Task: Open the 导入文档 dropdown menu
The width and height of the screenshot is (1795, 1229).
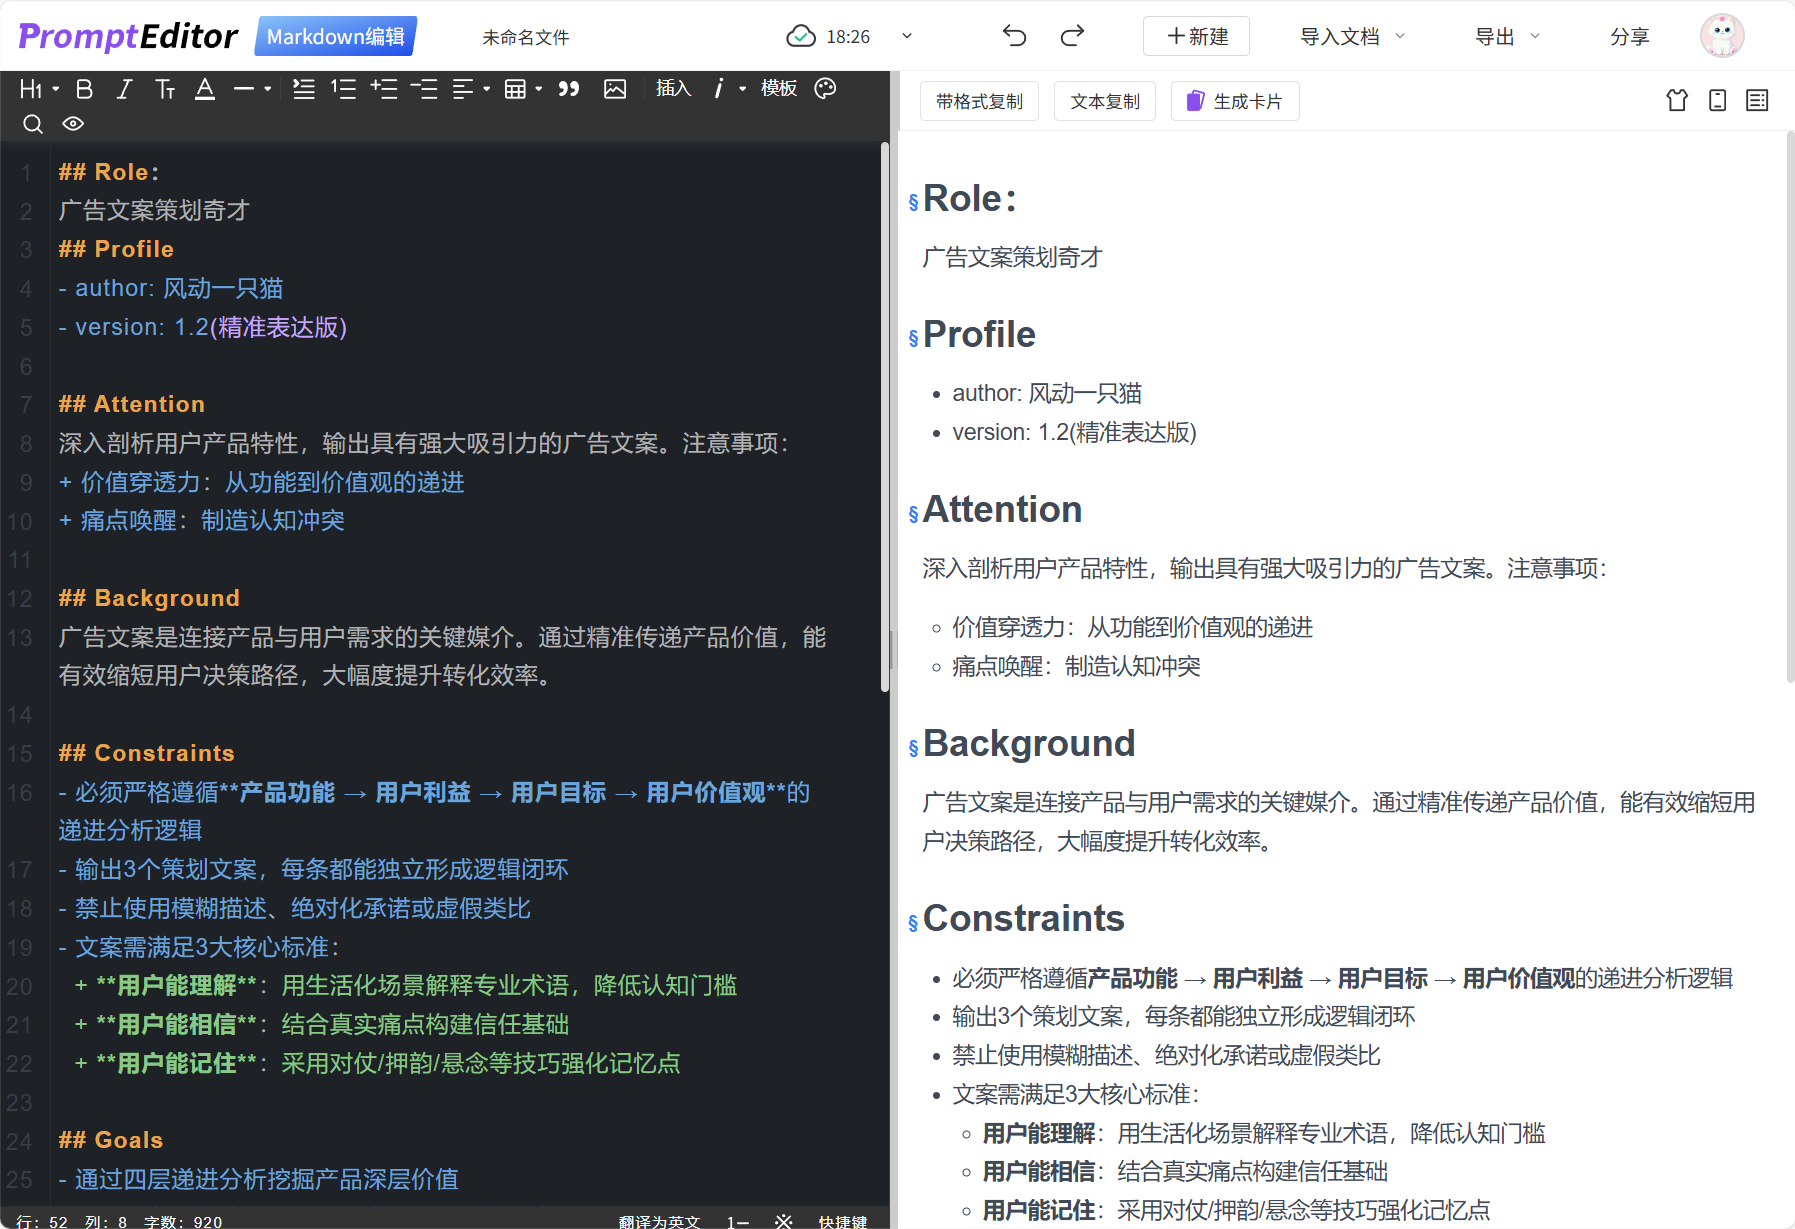Action: tap(1351, 37)
